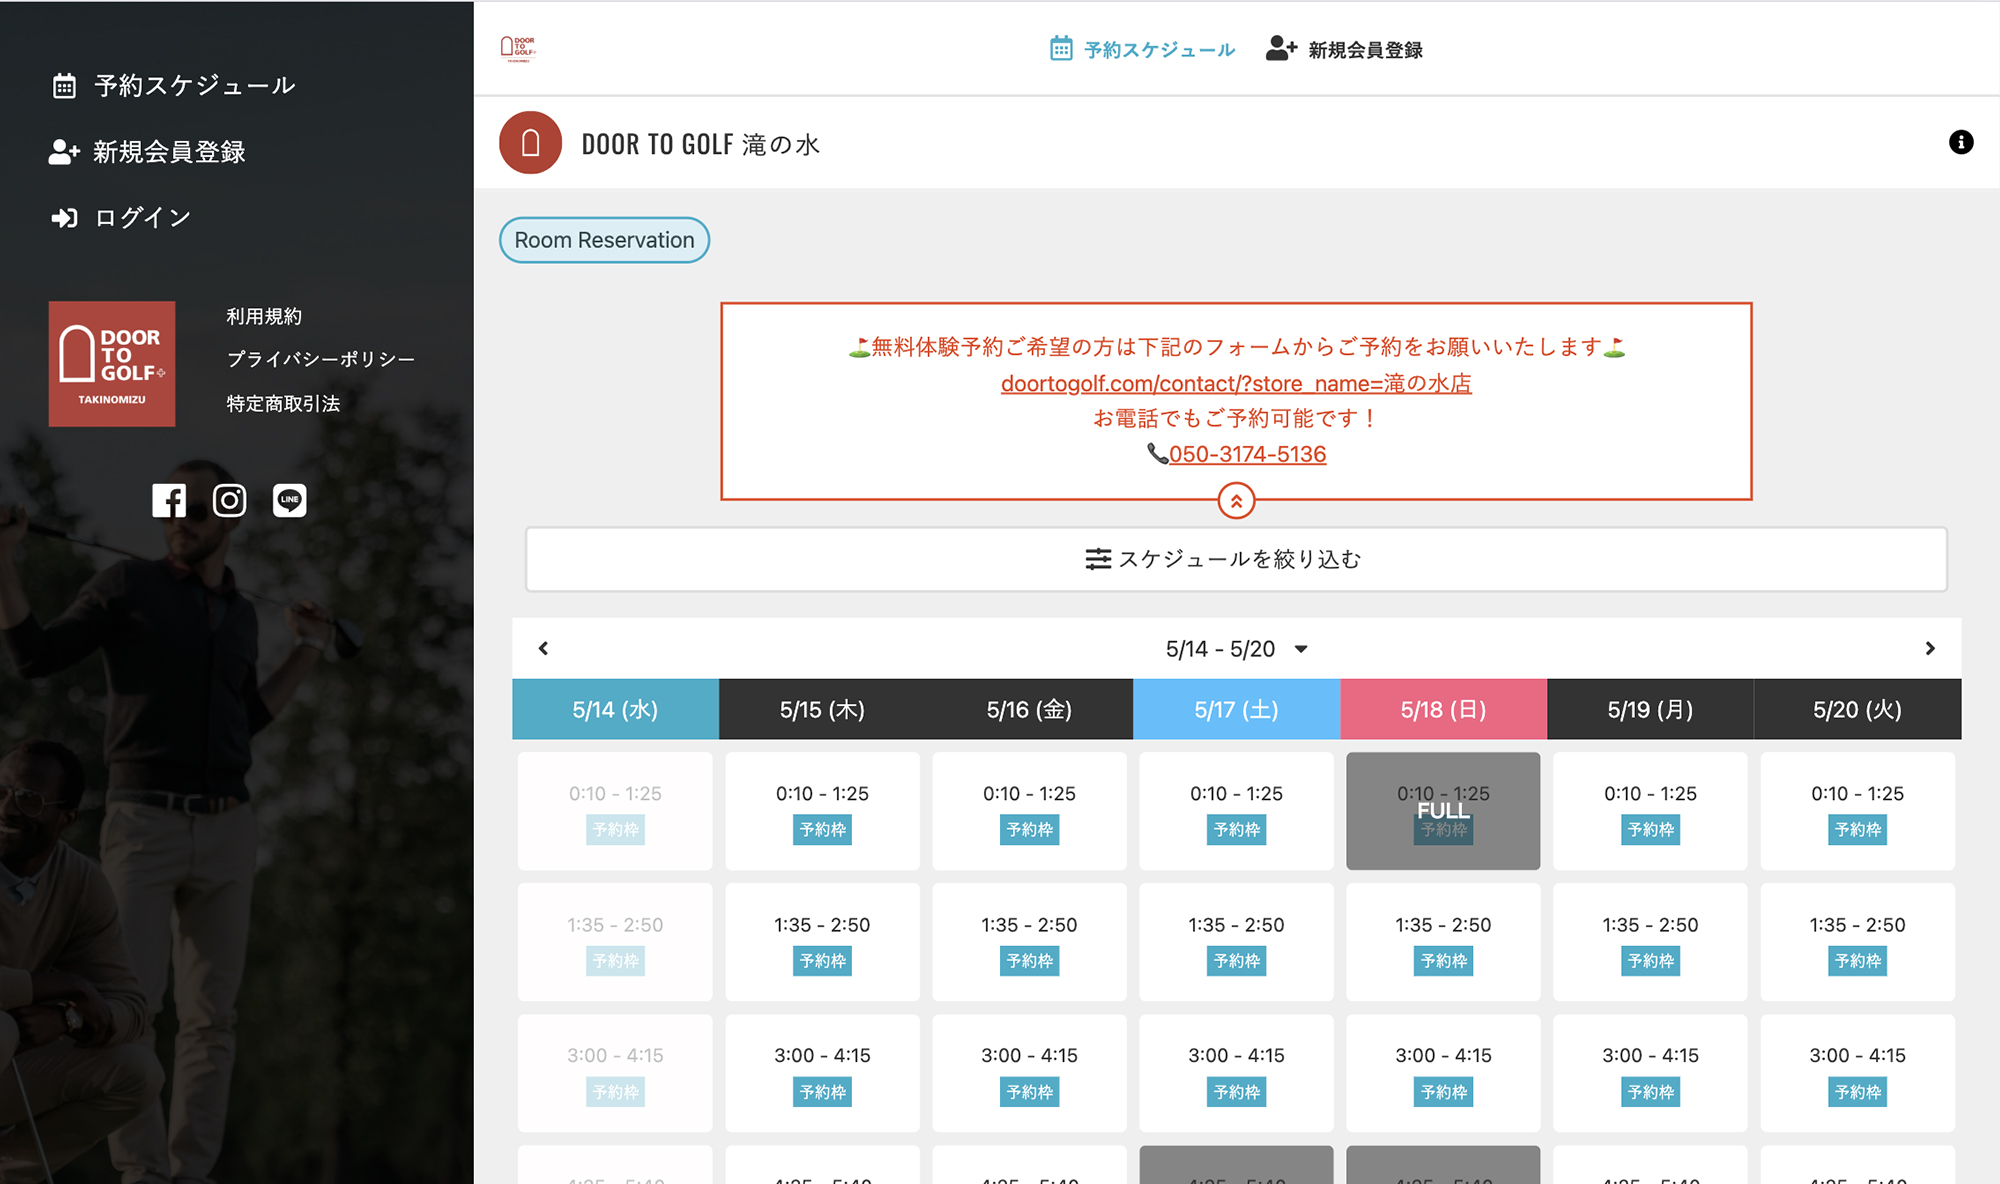
Task: Book the 5/15 3:00 - 4:15 slot
Action: click(x=822, y=1073)
